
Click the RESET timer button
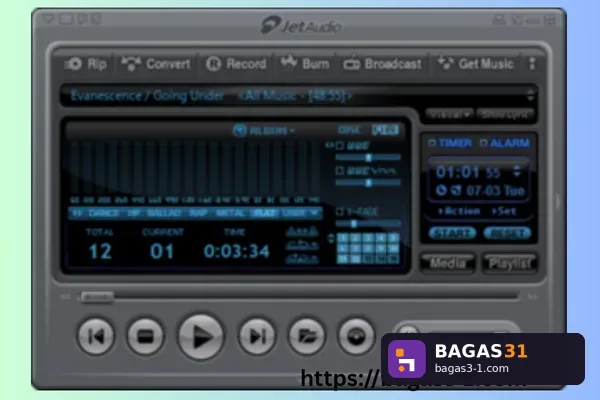[x=507, y=233]
